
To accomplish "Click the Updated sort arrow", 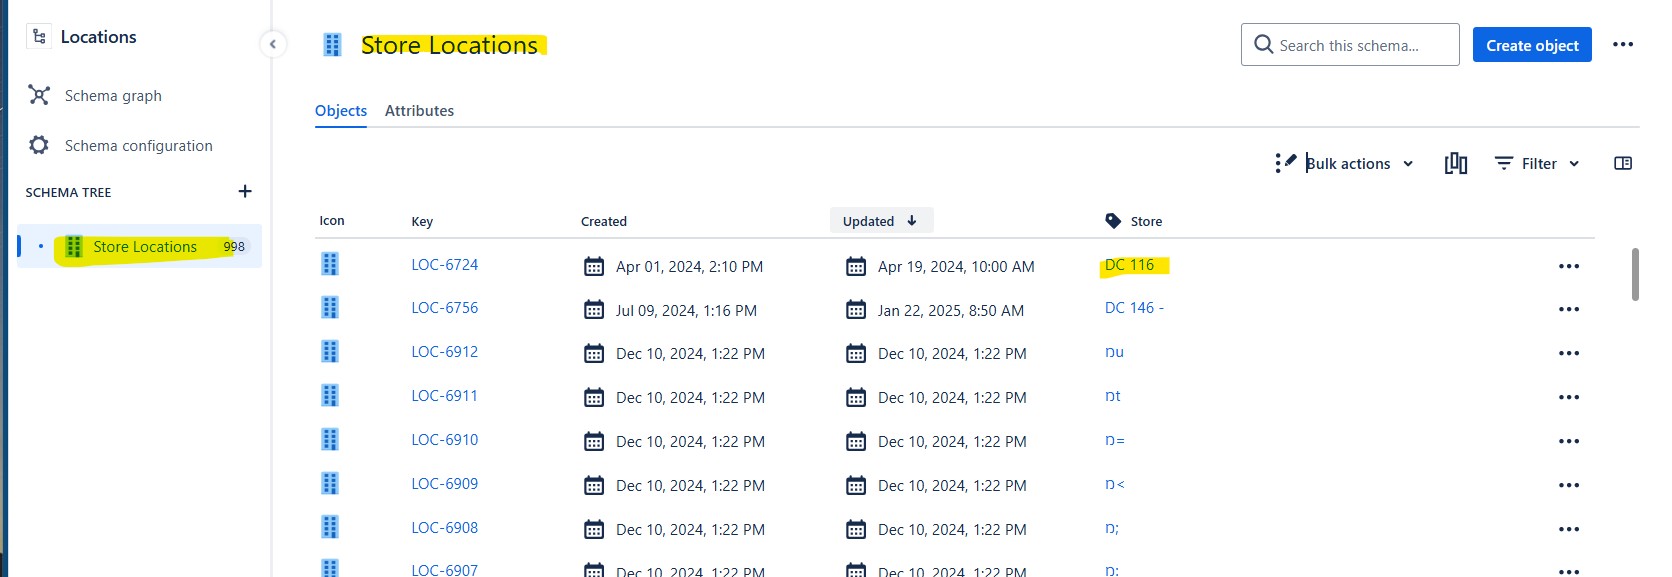I will click(912, 221).
